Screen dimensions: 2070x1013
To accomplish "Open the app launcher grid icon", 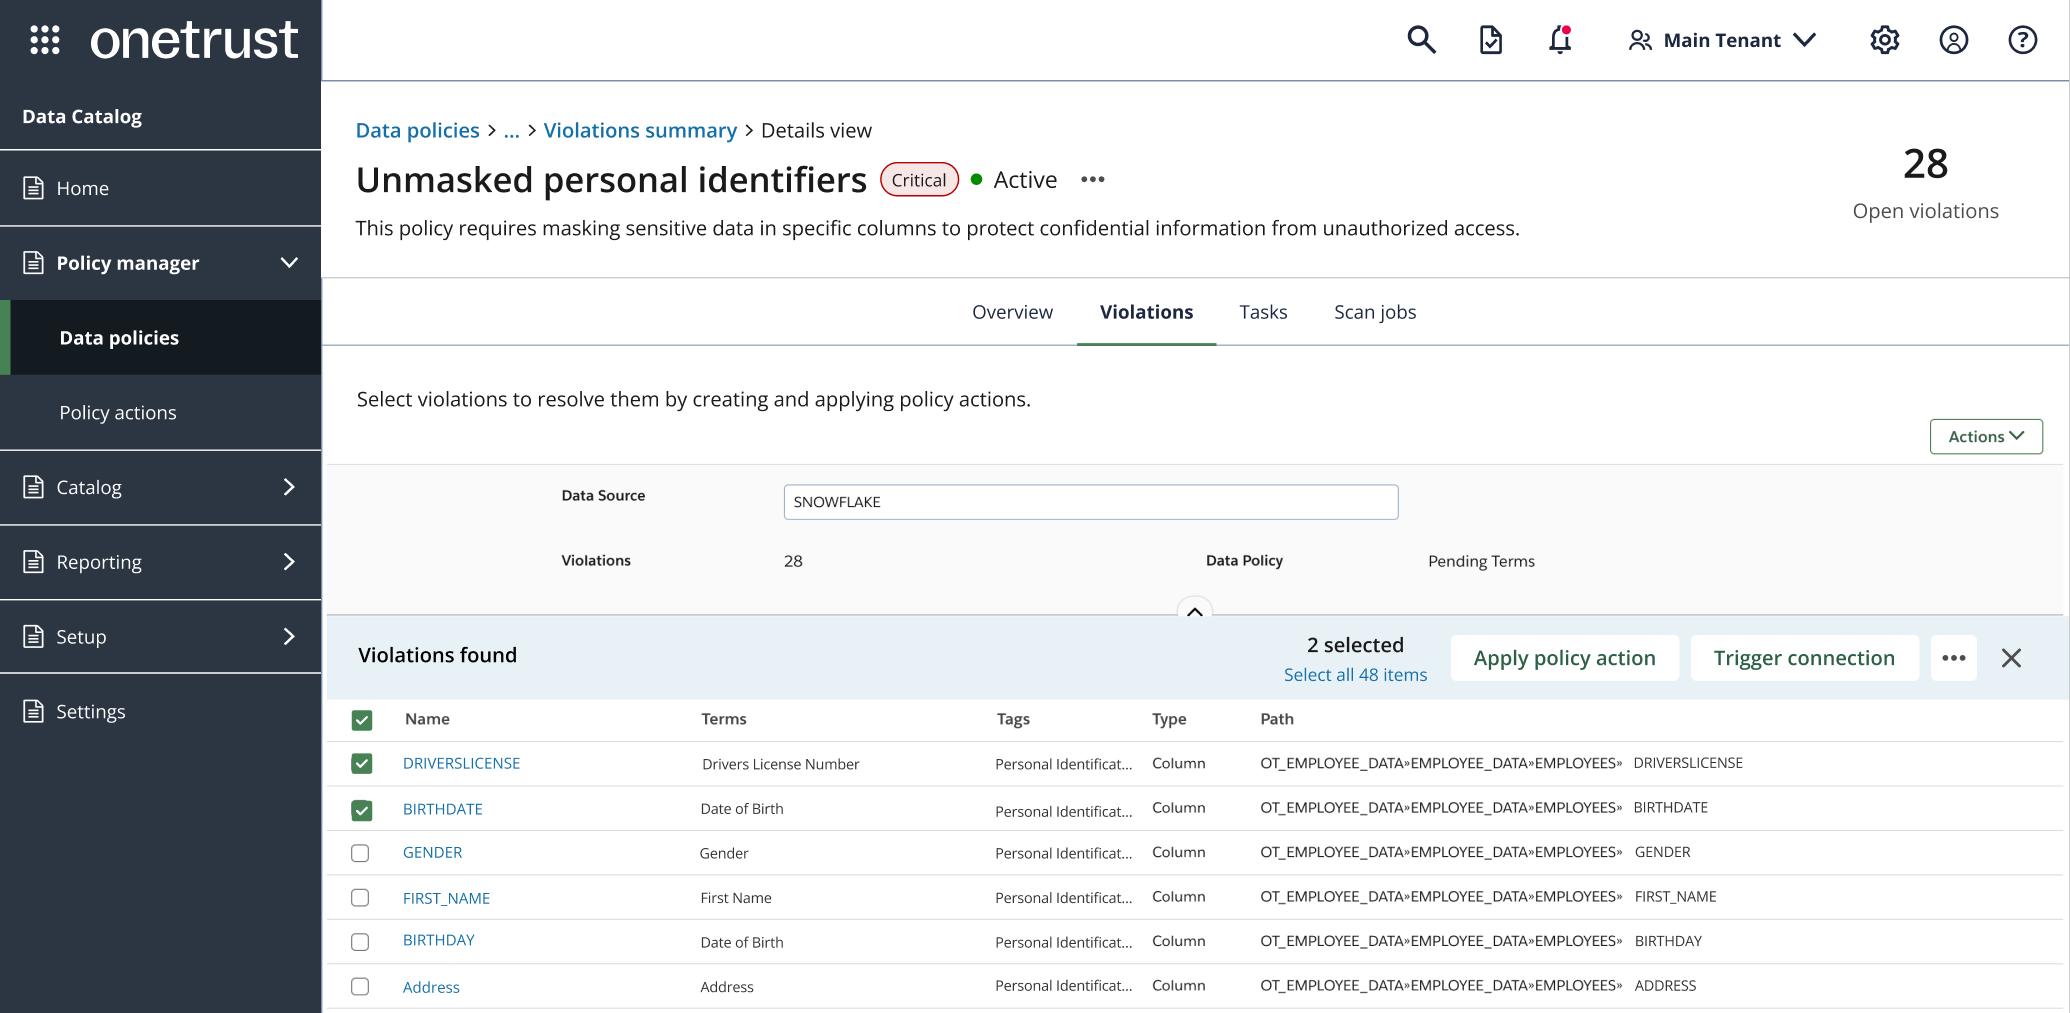I will [44, 40].
